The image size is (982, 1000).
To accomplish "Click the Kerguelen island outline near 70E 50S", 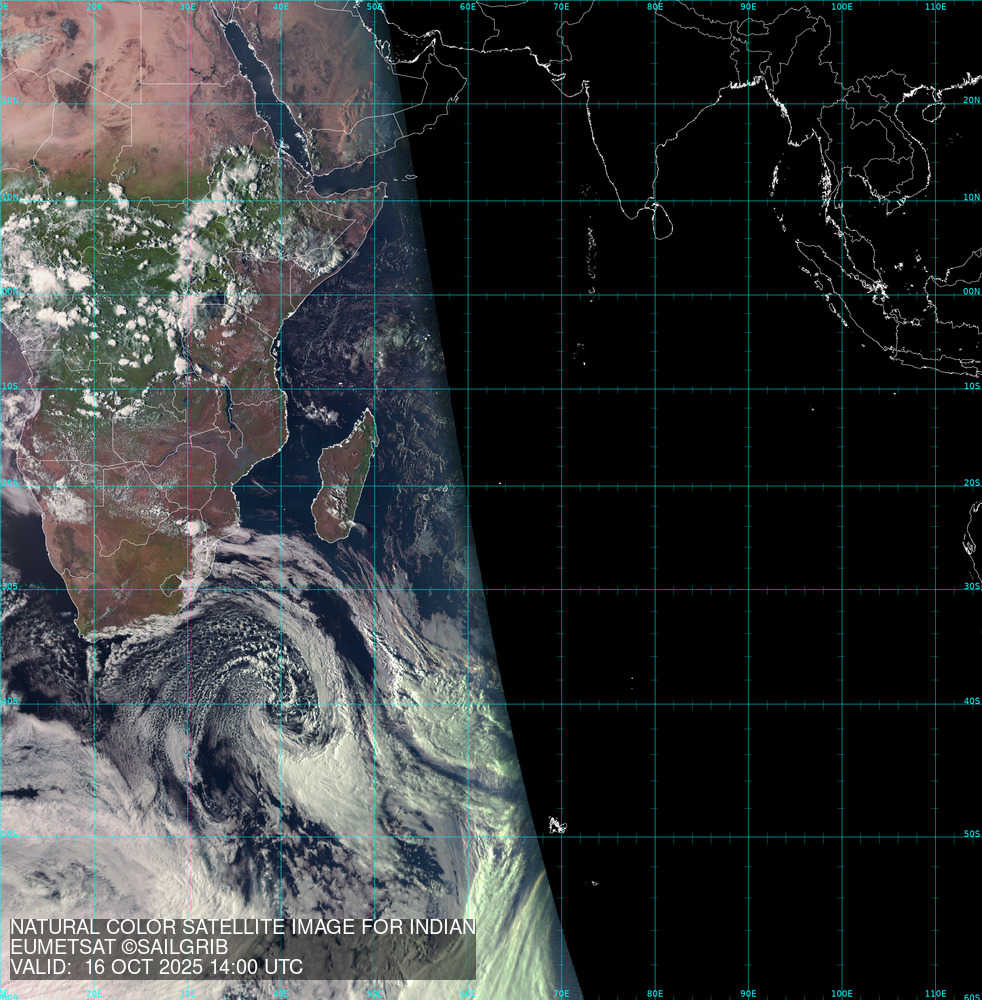I will [x=556, y=826].
